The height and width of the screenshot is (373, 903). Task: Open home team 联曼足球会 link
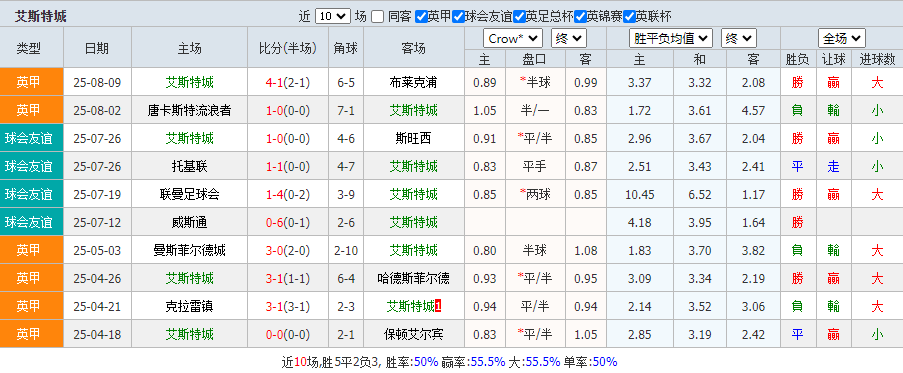click(x=189, y=194)
